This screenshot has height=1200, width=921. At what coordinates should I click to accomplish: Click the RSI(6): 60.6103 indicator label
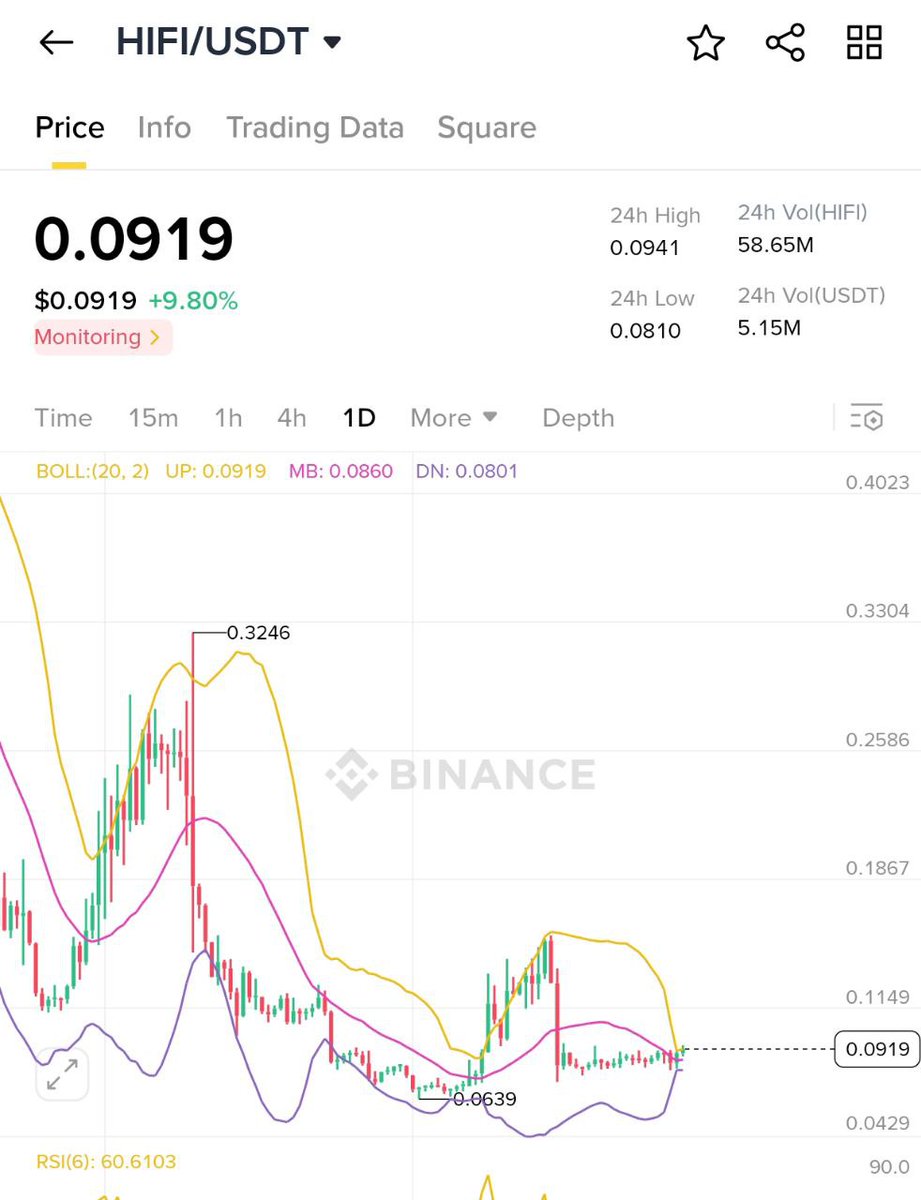(106, 1162)
